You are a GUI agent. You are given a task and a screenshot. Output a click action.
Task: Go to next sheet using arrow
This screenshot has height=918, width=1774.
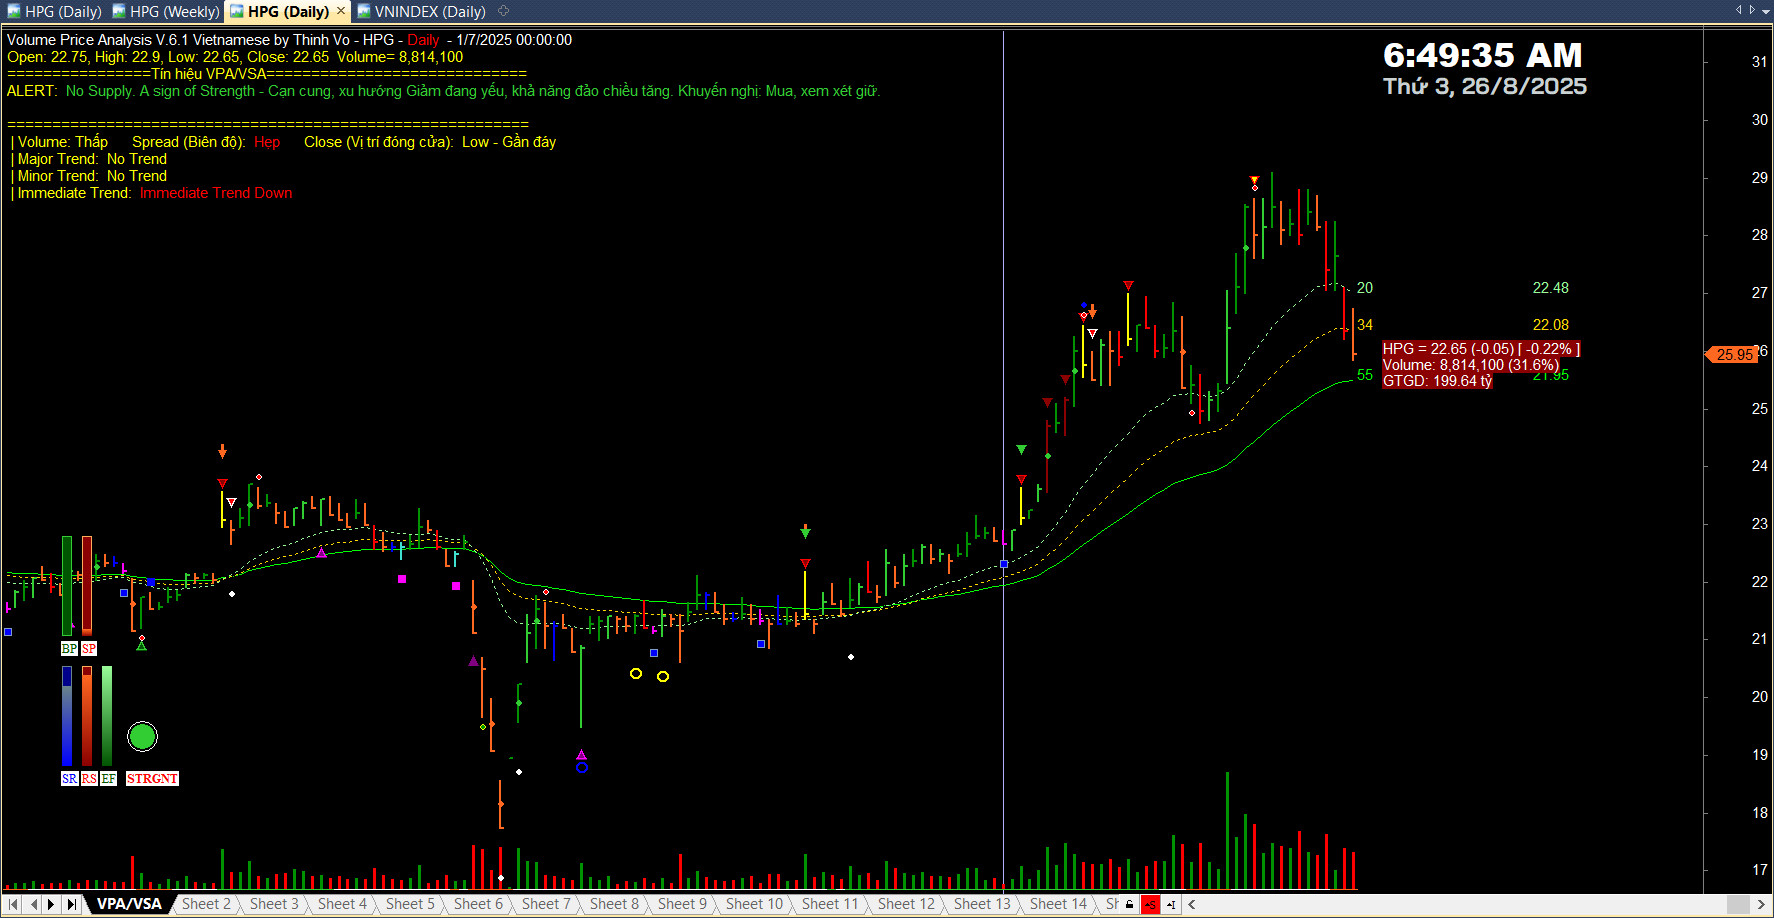(x=52, y=904)
